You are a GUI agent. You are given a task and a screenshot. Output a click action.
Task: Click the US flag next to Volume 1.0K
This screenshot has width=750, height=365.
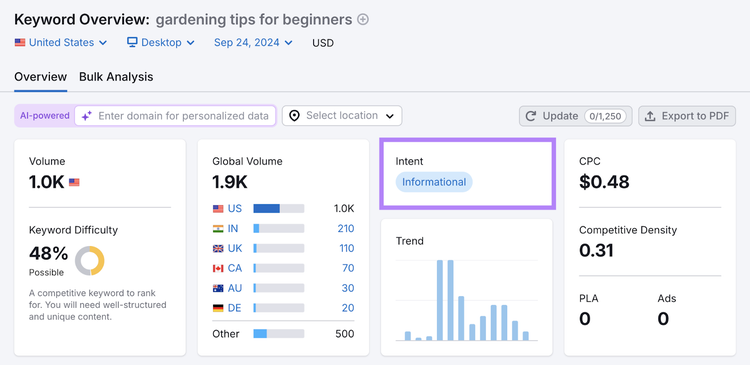pos(74,182)
